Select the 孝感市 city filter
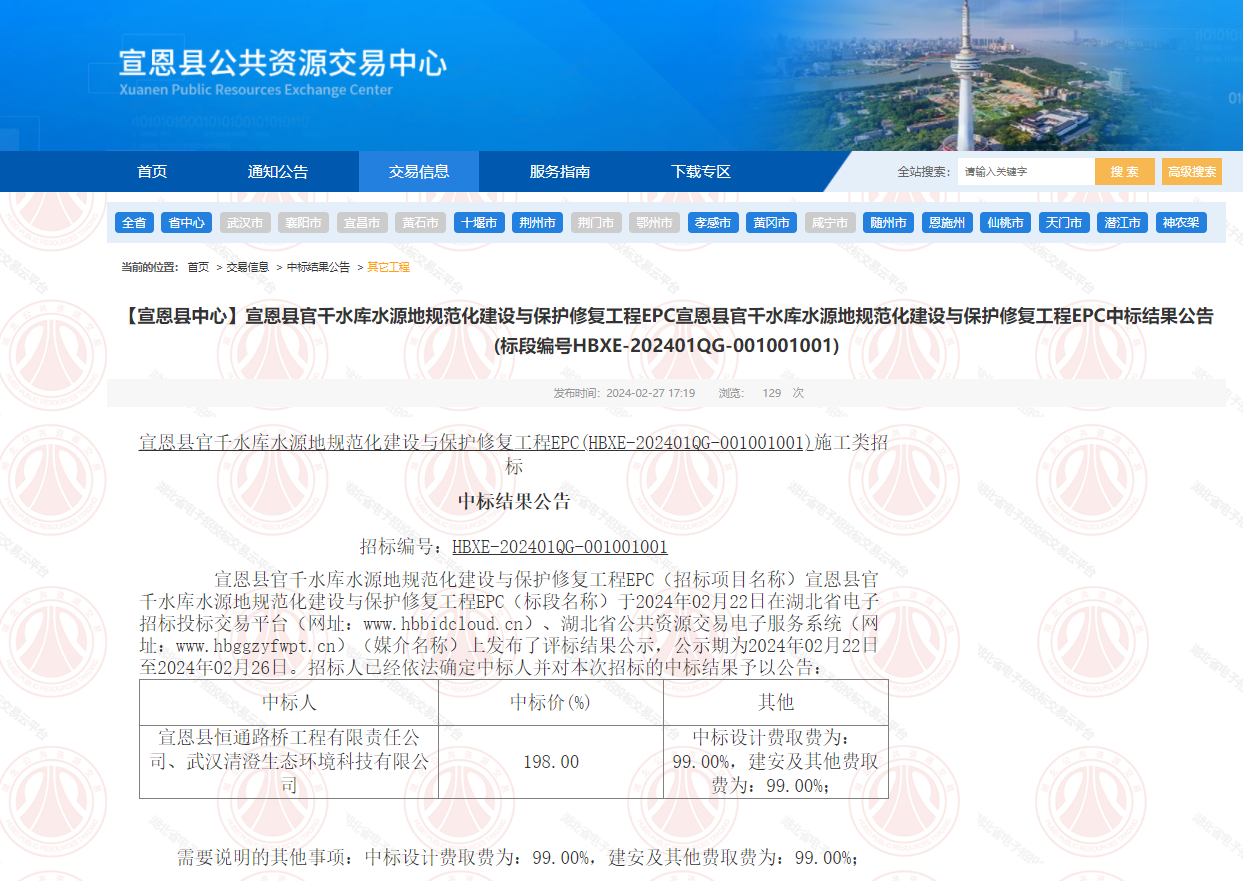 click(713, 223)
